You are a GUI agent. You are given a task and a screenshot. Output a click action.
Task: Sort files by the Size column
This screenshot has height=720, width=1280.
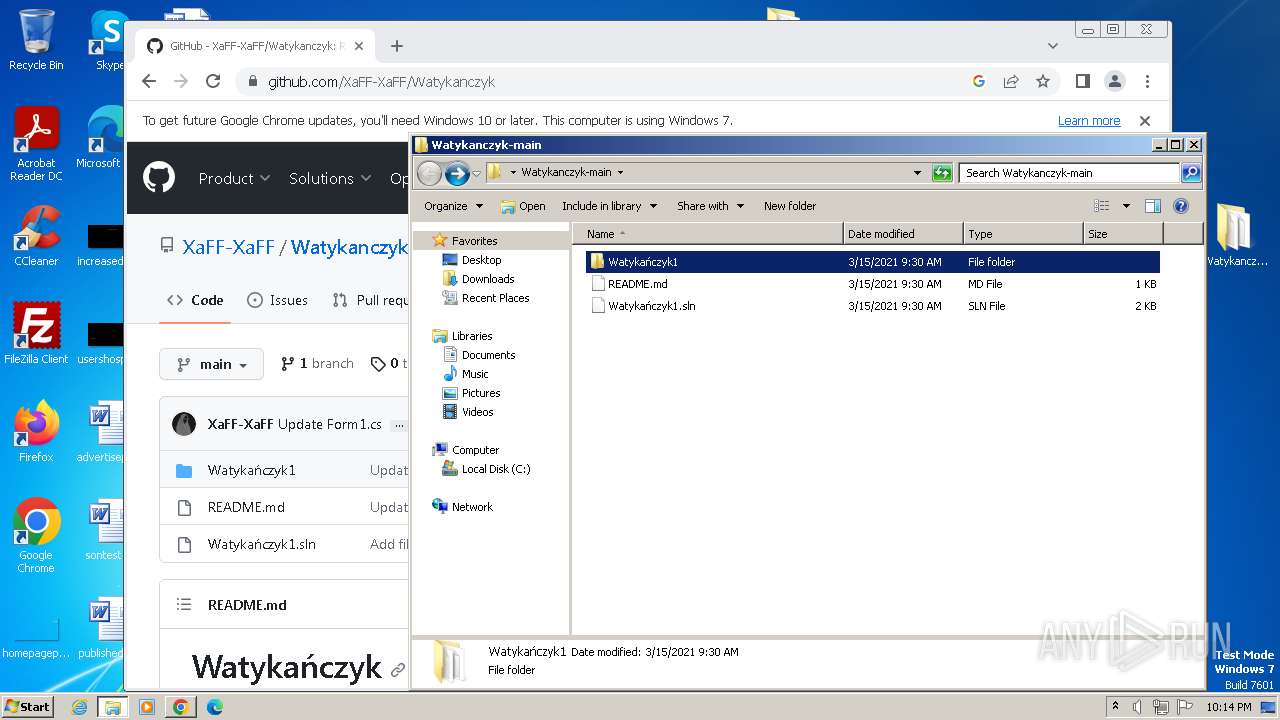click(1123, 234)
